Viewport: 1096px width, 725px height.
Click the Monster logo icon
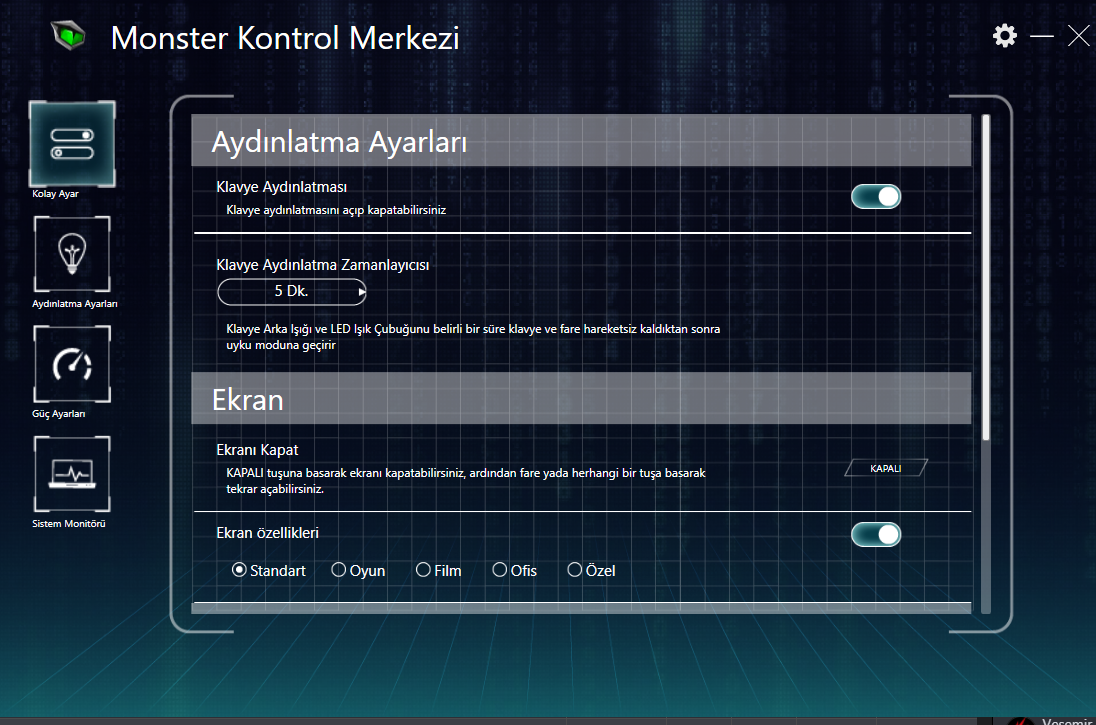pyautogui.click(x=68, y=35)
